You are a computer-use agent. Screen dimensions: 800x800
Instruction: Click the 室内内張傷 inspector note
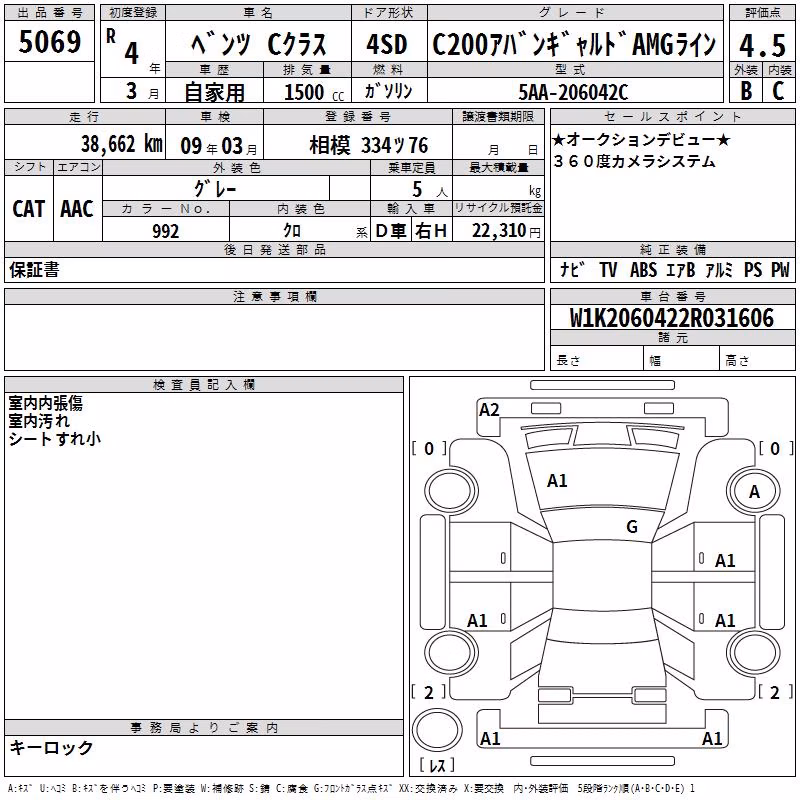coord(45,404)
